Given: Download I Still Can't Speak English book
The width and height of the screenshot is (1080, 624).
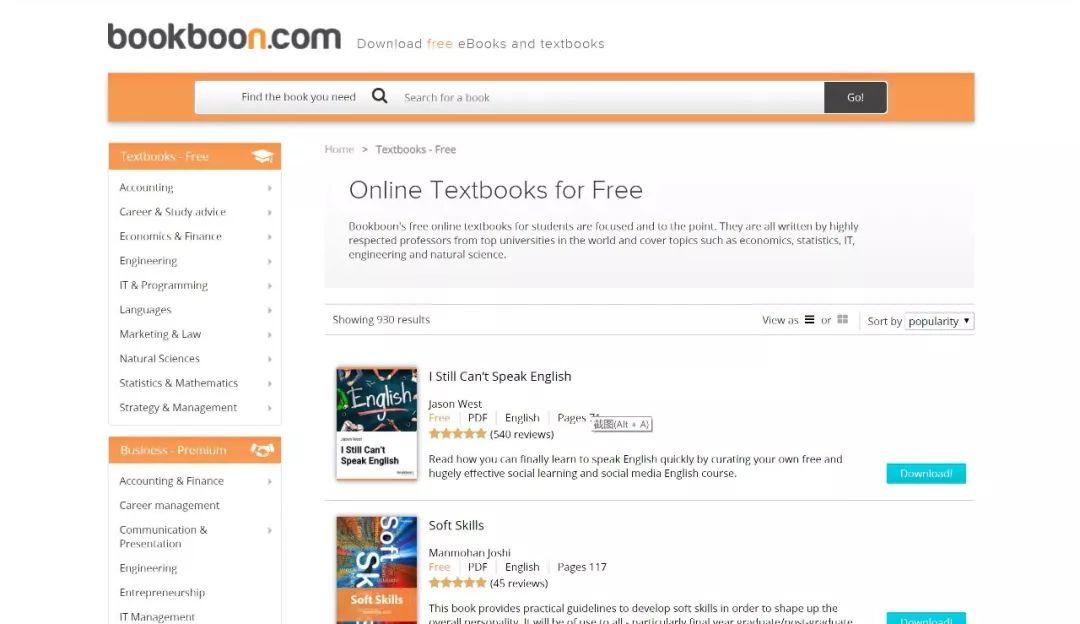Looking at the screenshot, I should [x=926, y=473].
